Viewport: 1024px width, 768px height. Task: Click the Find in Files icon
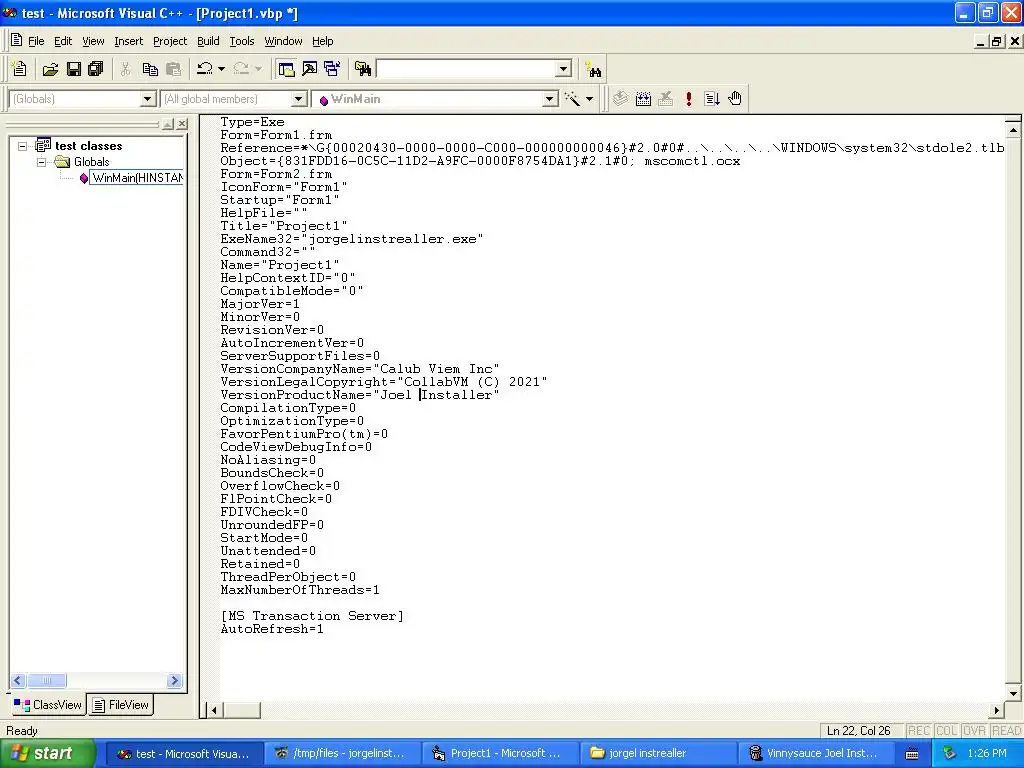click(x=362, y=69)
